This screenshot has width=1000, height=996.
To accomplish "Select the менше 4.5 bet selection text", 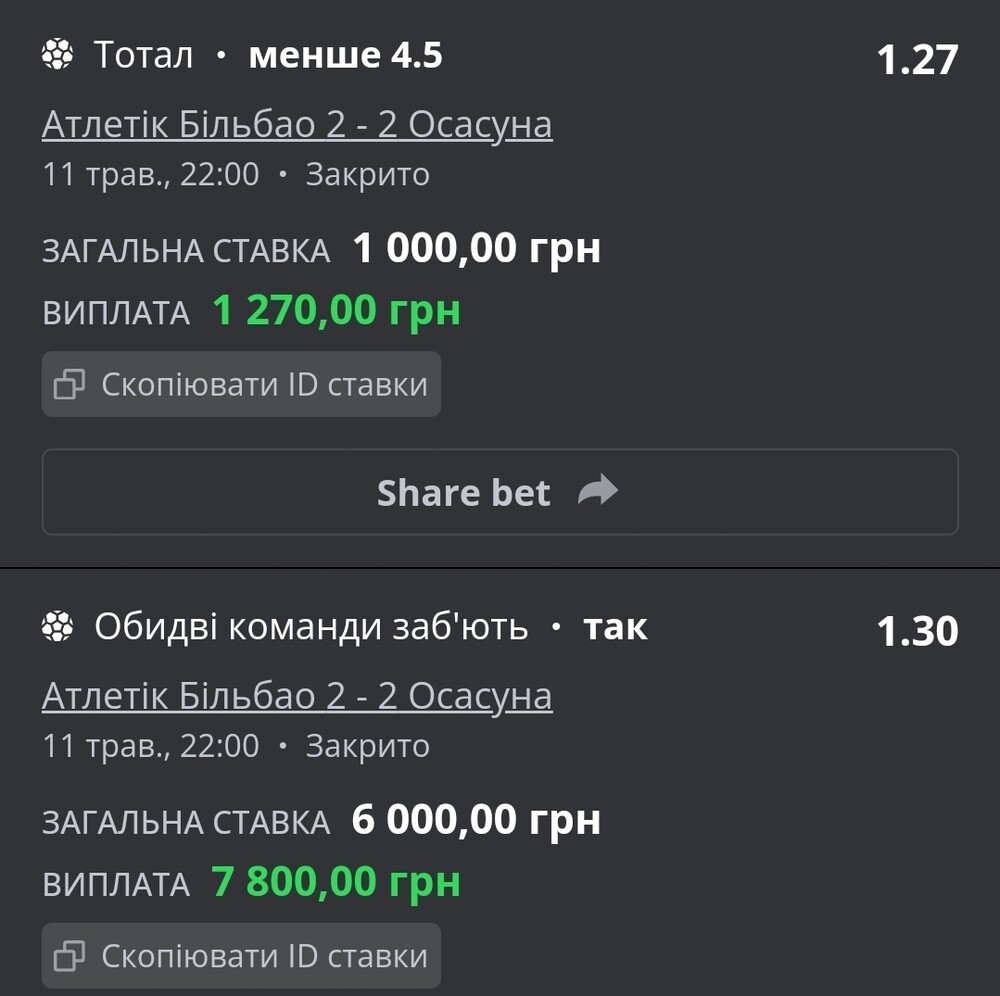I will coord(345,56).
